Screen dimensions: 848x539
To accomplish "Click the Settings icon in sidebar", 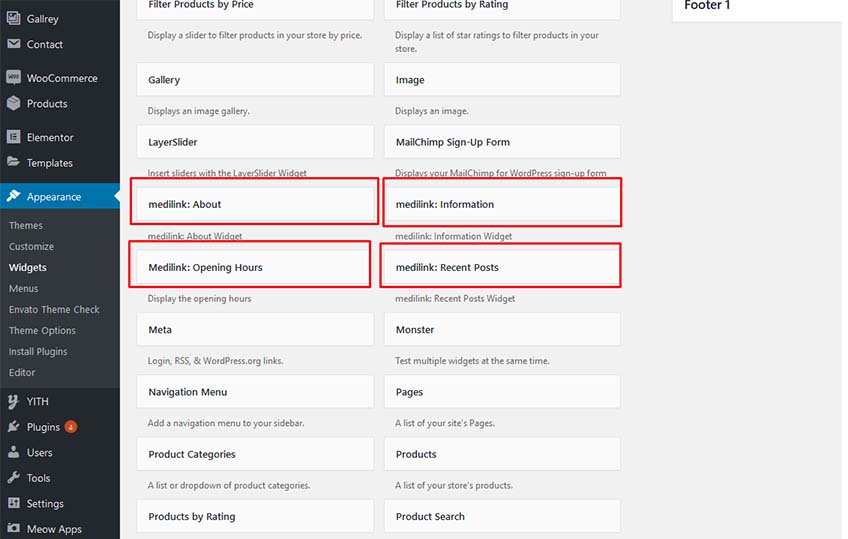I will click(x=14, y=503).
